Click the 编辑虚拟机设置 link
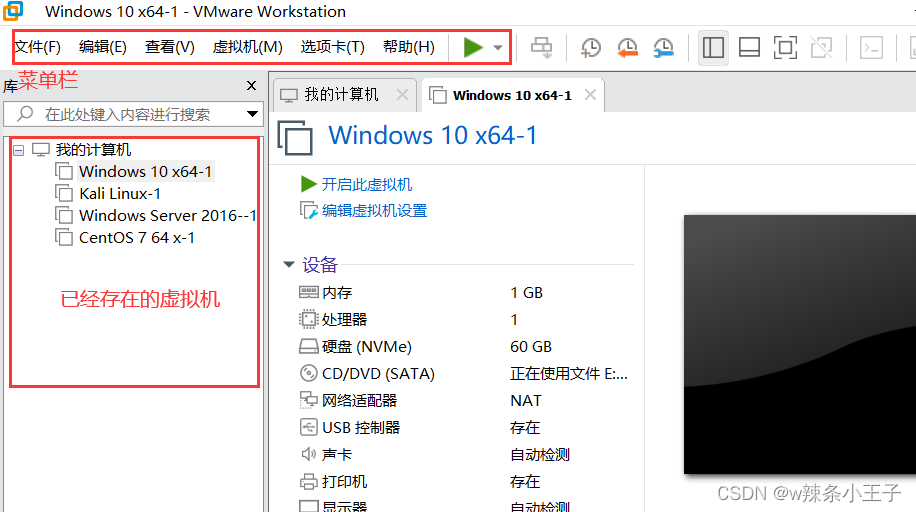 [374, 210]
